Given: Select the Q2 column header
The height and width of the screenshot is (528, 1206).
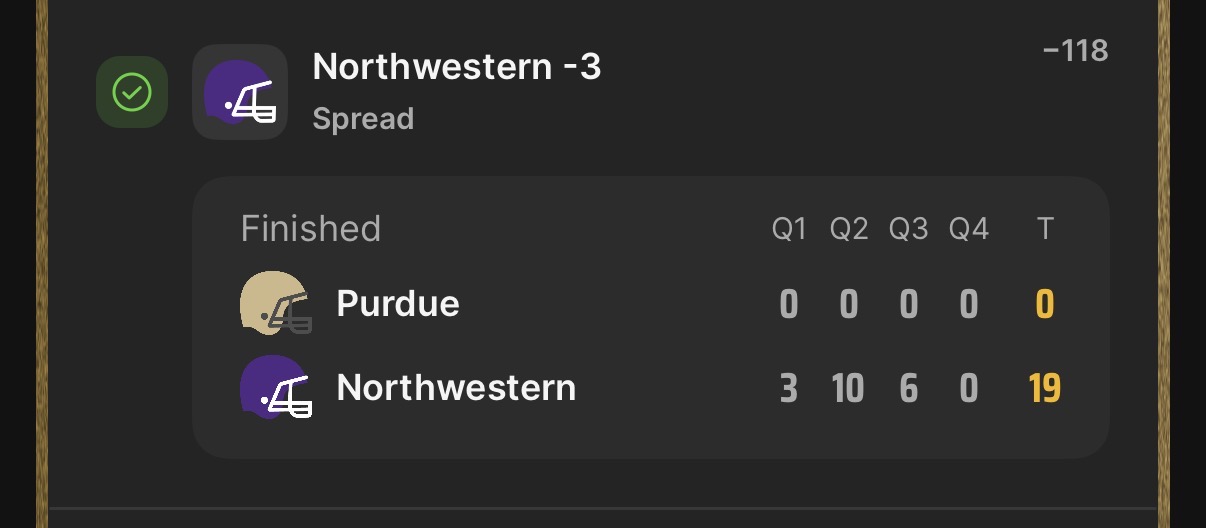Looking at the screenshot, I should [x=849, y=230].
